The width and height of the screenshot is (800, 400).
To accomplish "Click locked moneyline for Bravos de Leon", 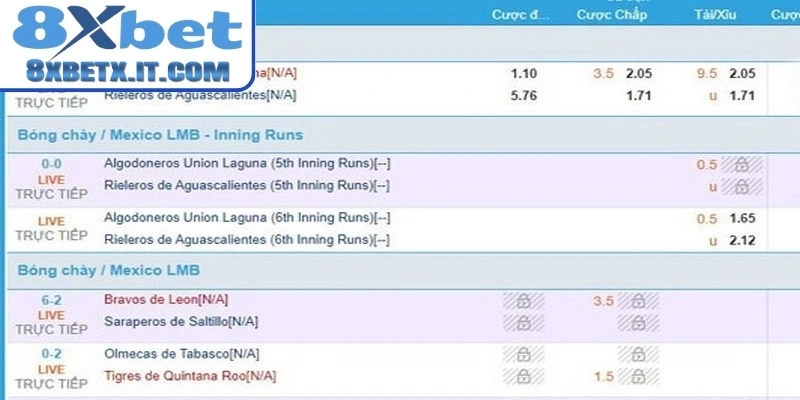I will click(x=523, y=301).
